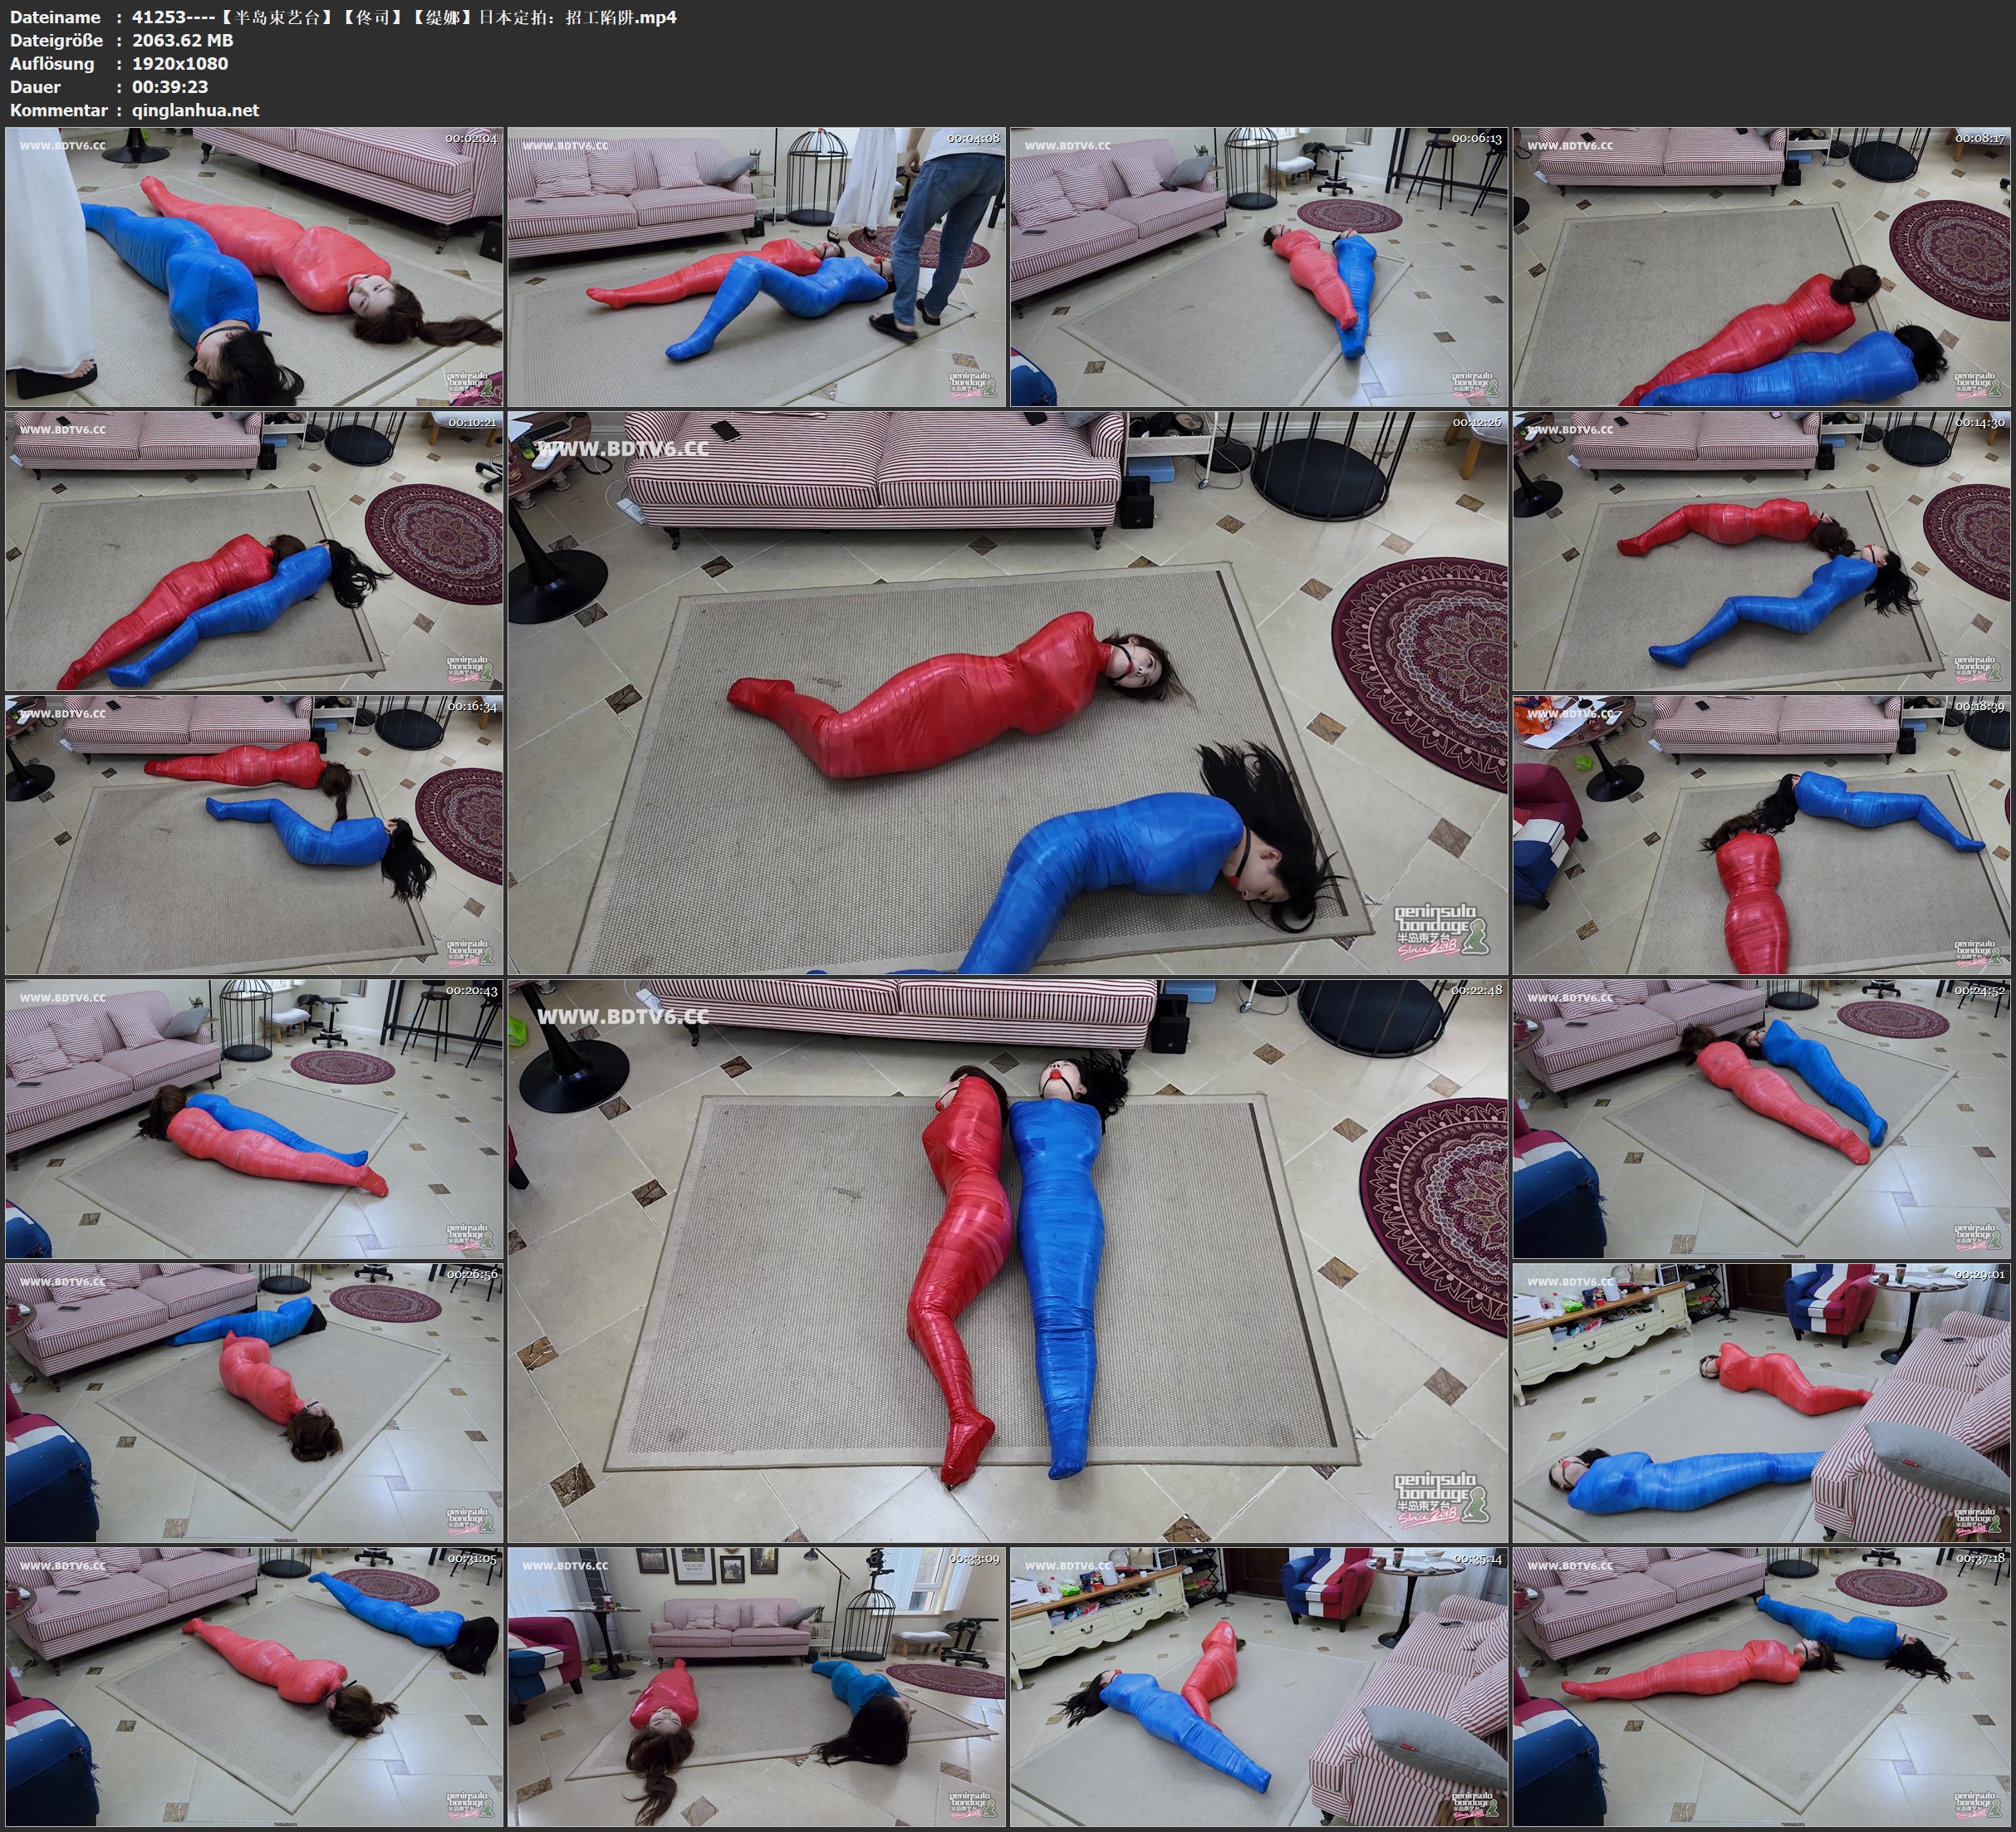Open the frame timestamped 00:33:09
This screenshot has height=1832, width=2016.
tap(756, 1687)
